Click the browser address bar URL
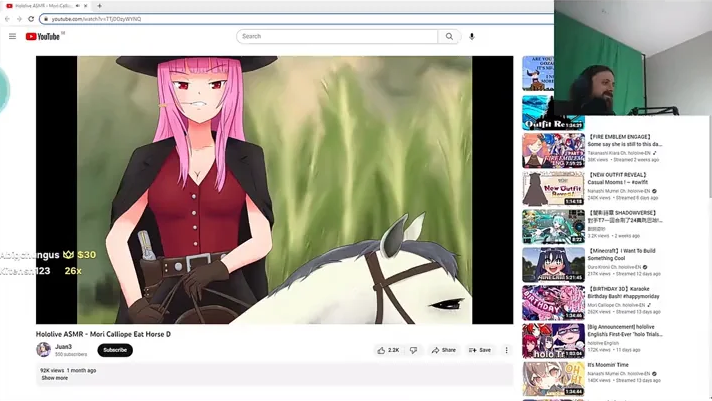Viewport: 712px width, 401px height. click(x=96, y=19)
